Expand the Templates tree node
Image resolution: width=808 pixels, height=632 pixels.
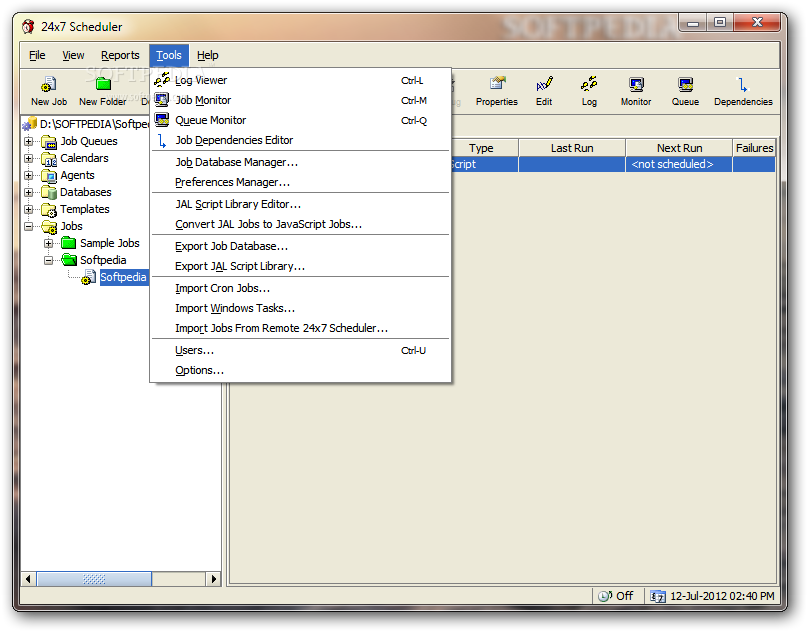coord(28,209)
